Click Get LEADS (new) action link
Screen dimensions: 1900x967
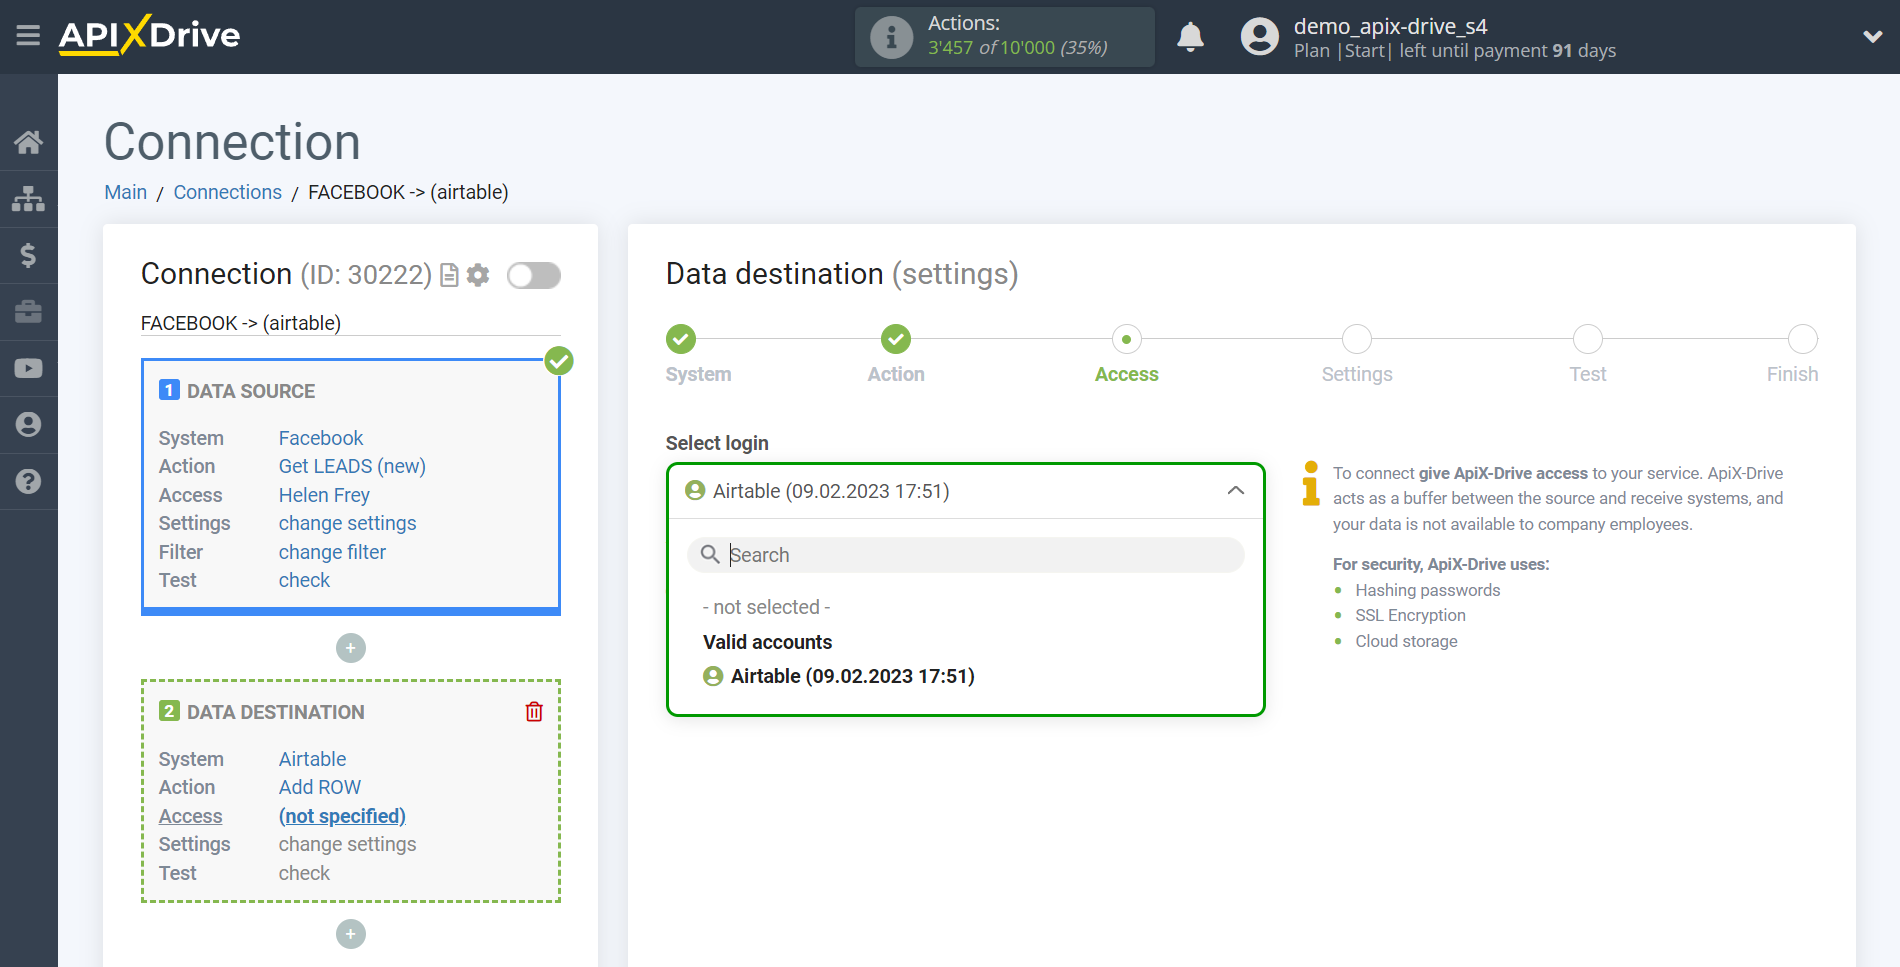click(x=352, y=466)
